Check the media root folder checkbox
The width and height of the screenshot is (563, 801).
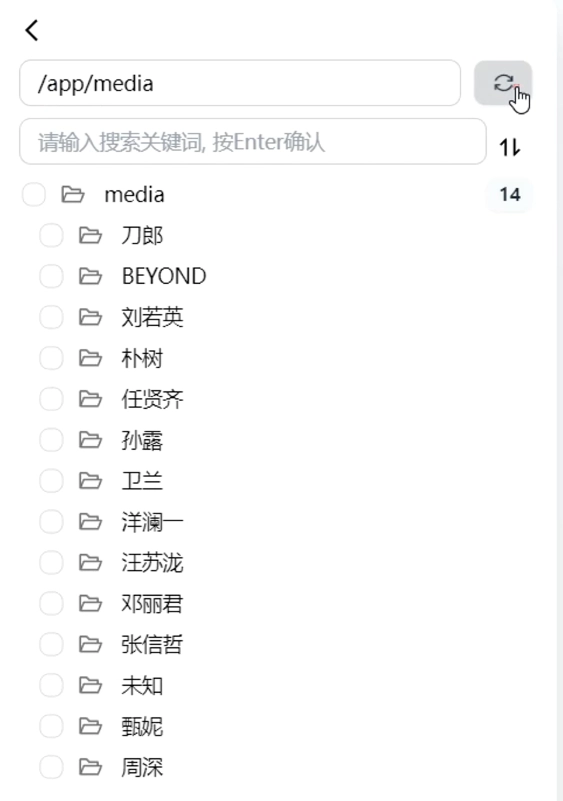coord(34,195)
